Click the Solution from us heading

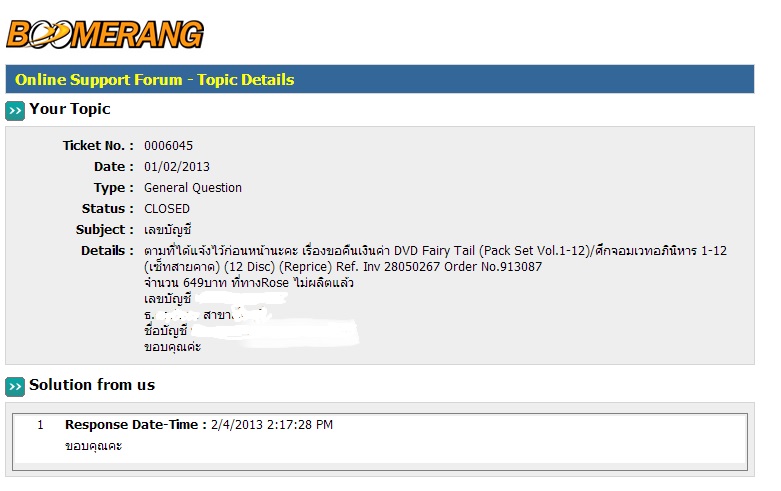coord(92,385)
